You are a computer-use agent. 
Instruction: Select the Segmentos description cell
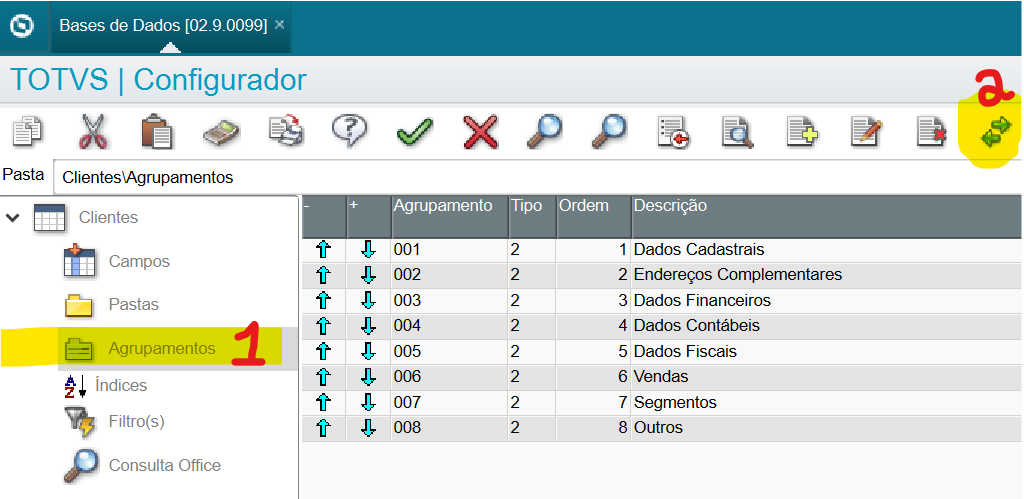coord(827,402)
